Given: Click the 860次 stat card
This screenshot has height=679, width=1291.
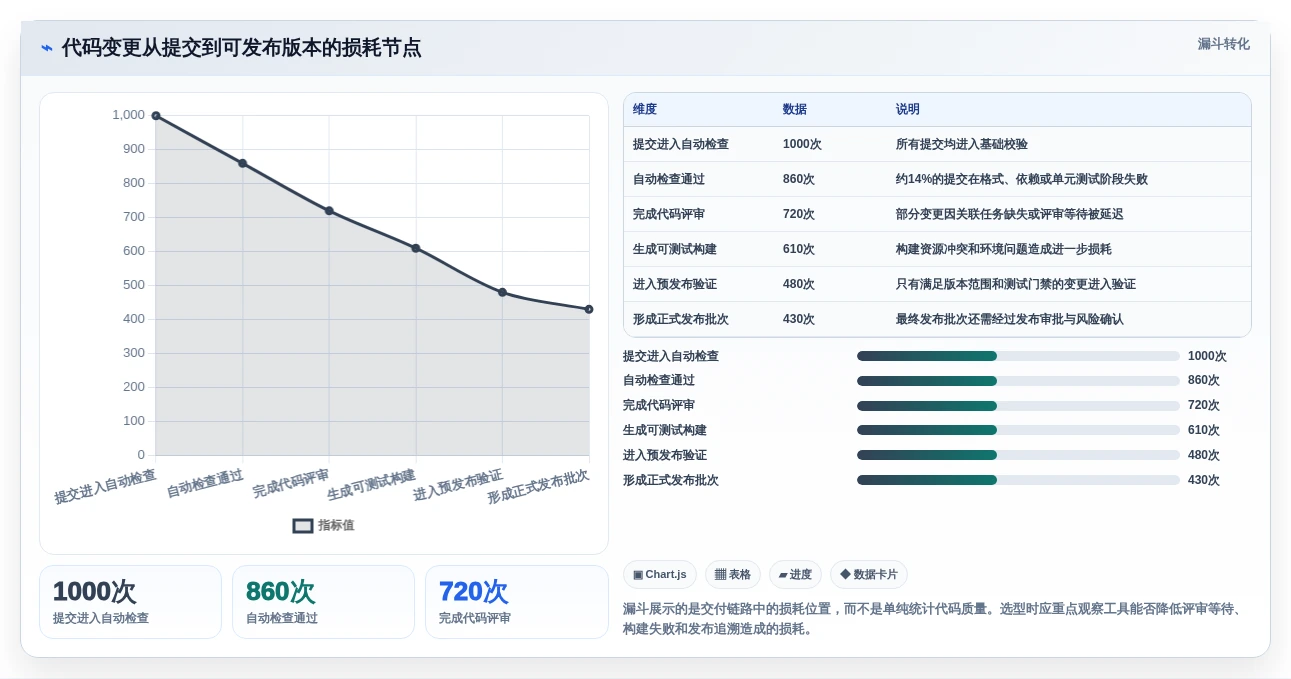Looking at the screenshot, I should point(323,602).
